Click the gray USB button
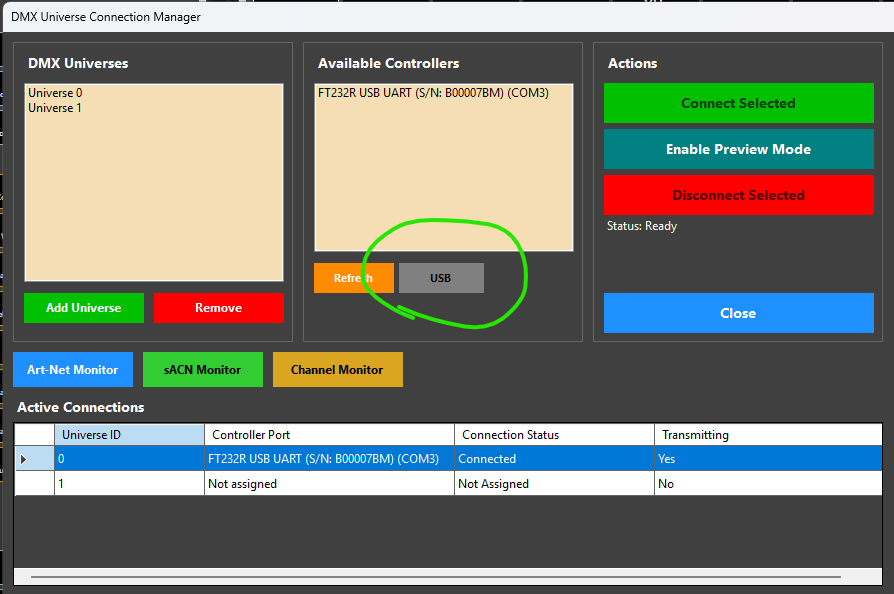 click(441, 278)
